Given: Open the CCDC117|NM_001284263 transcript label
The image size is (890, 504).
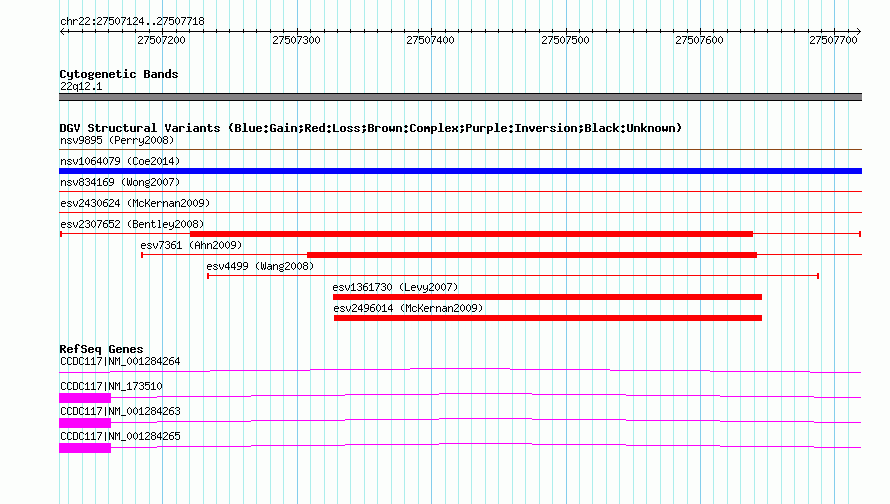Looking at the screenshot, I should click(120, 411).
